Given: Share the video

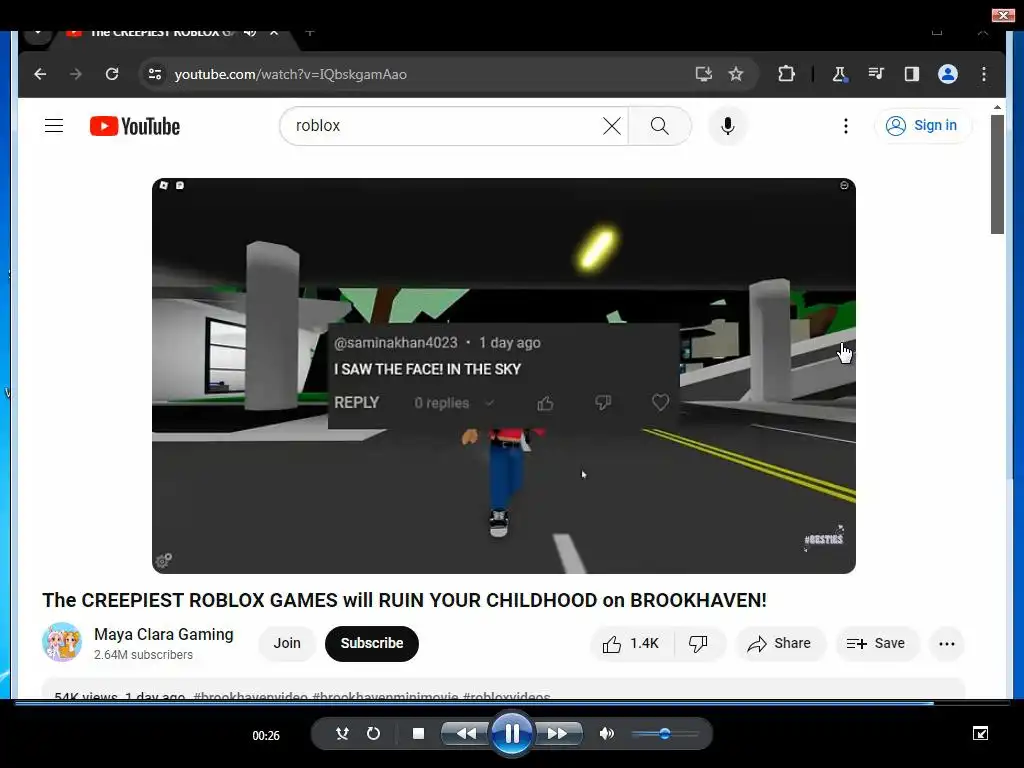Looking at the screenshot, I should click(780, 644).
